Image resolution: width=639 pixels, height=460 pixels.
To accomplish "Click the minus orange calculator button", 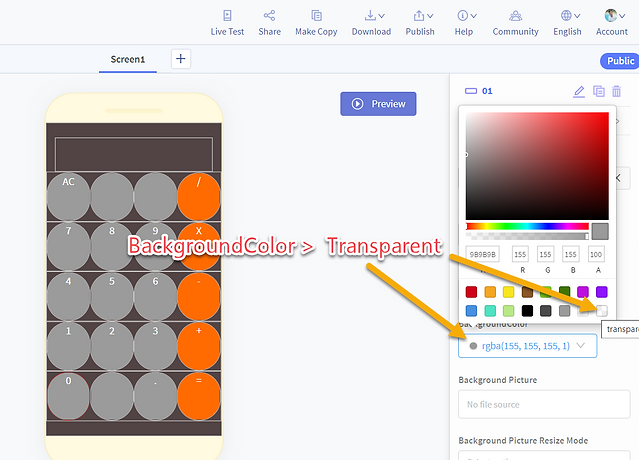I will (199, 296).
